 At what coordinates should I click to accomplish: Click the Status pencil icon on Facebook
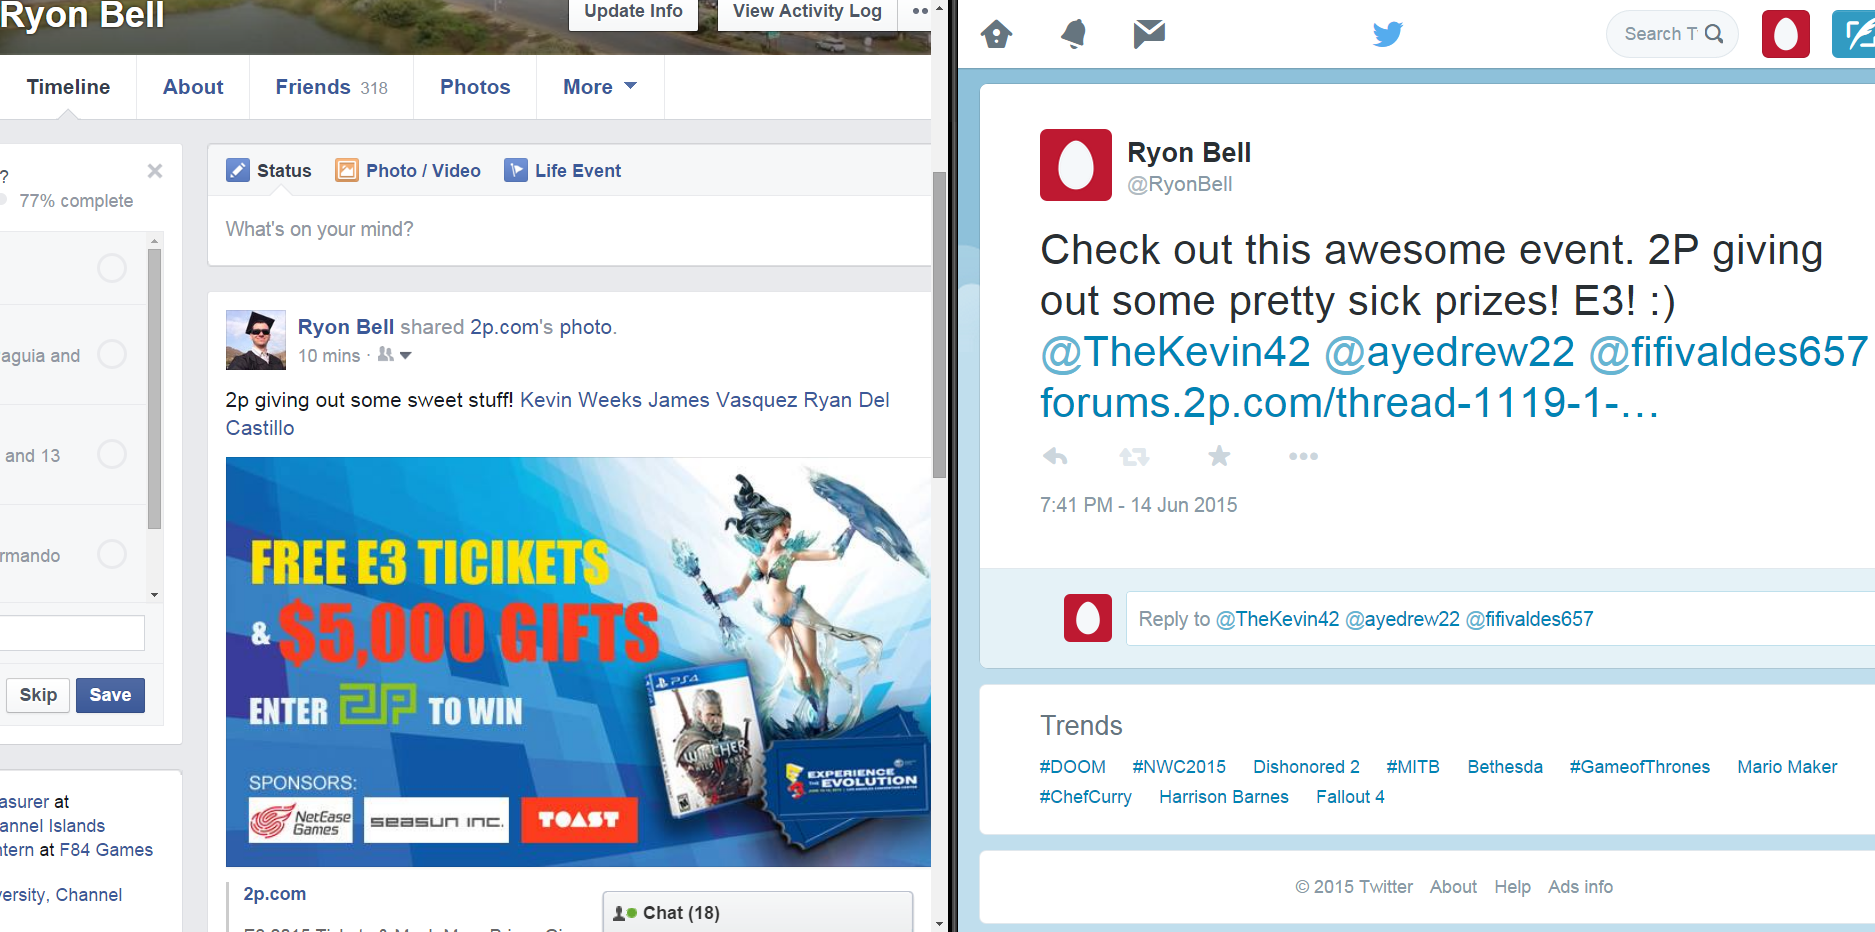click(x=237, y=170)
